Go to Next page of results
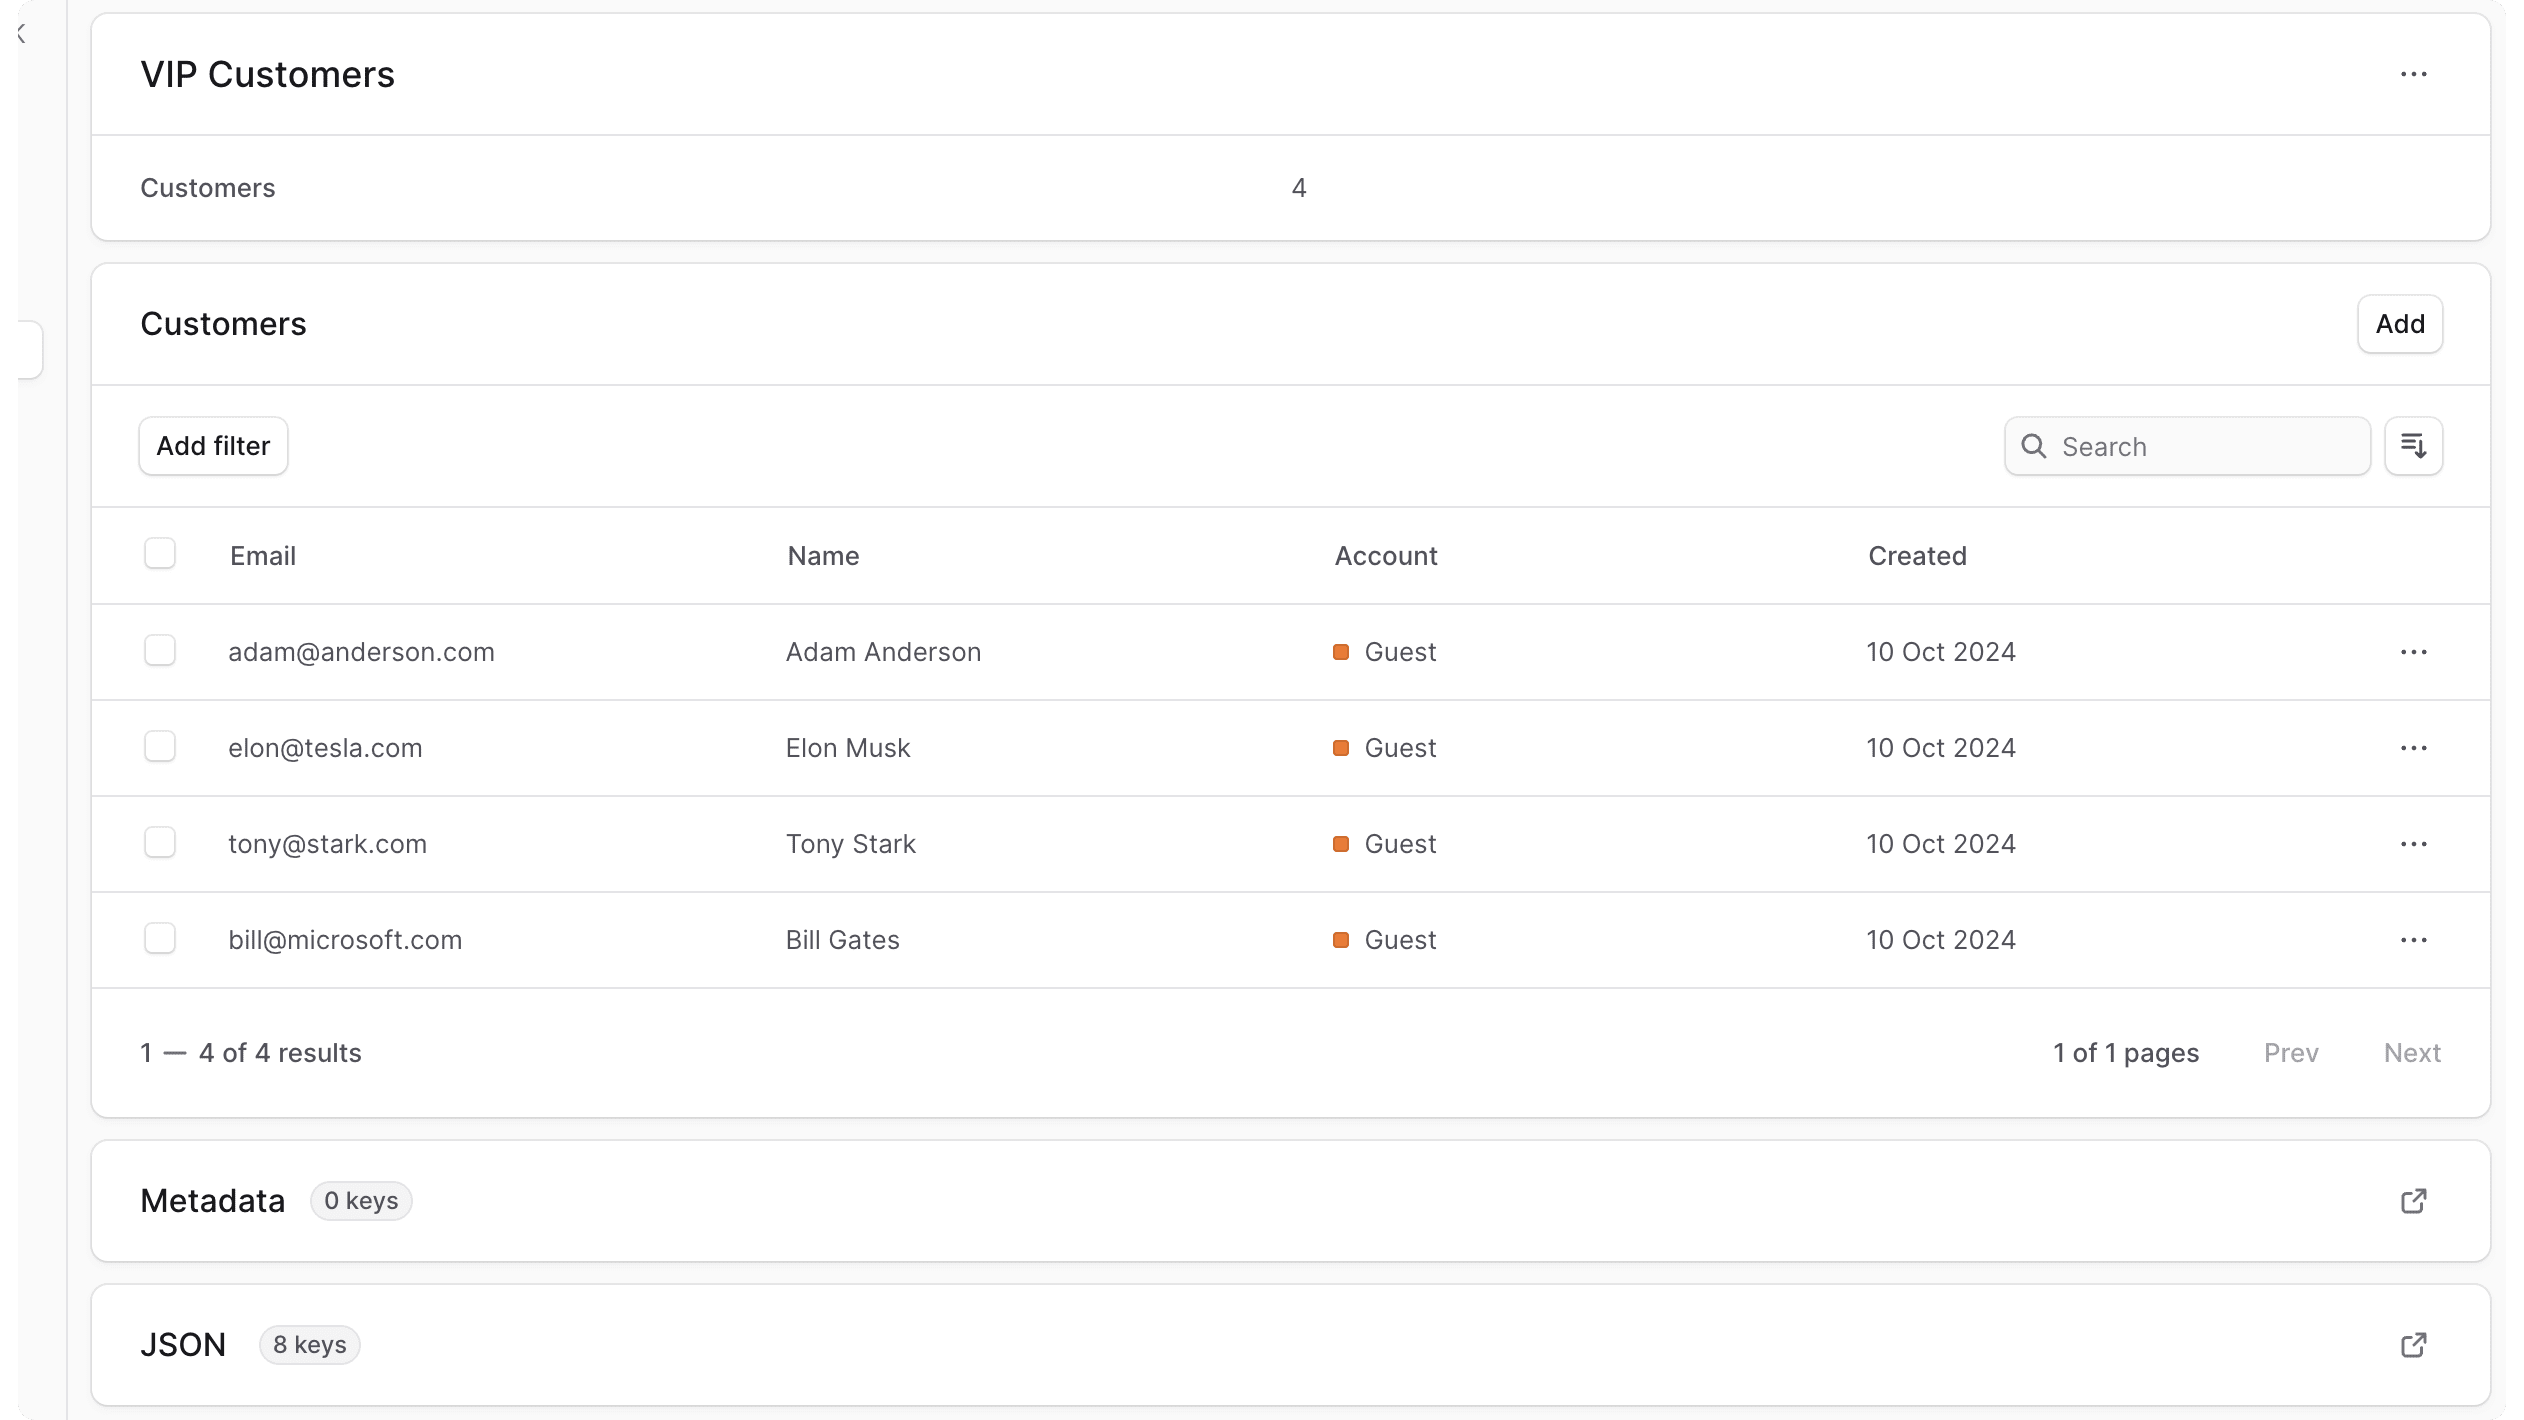2524x1420 pixels. pos(2411,1053)
